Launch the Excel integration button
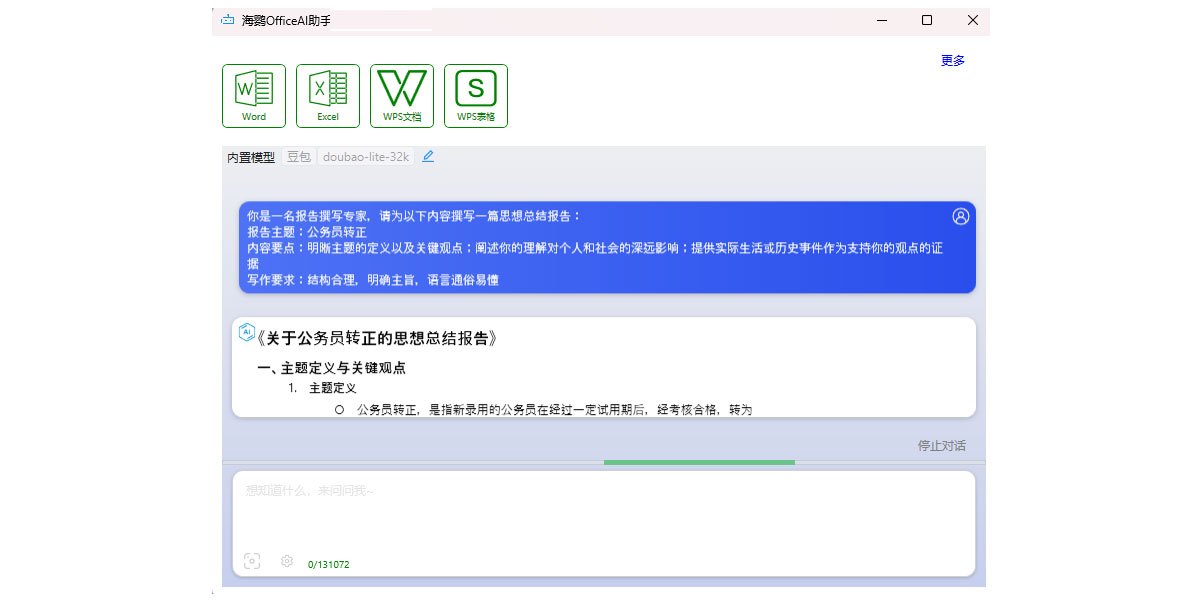1200x600 pixels. click(328, 96)
